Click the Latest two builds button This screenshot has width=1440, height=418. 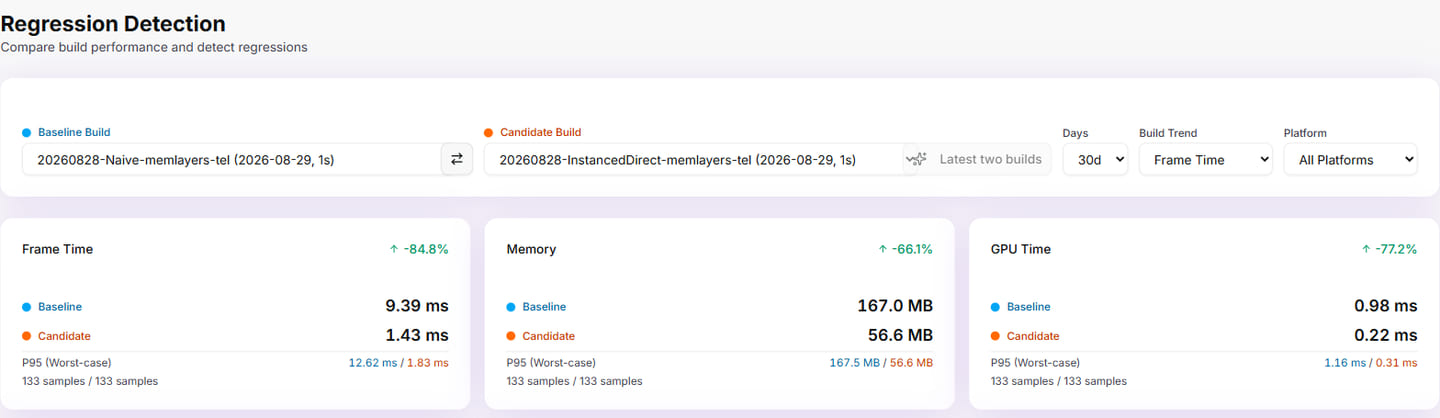pyautogui.click(x=977, y=159)
